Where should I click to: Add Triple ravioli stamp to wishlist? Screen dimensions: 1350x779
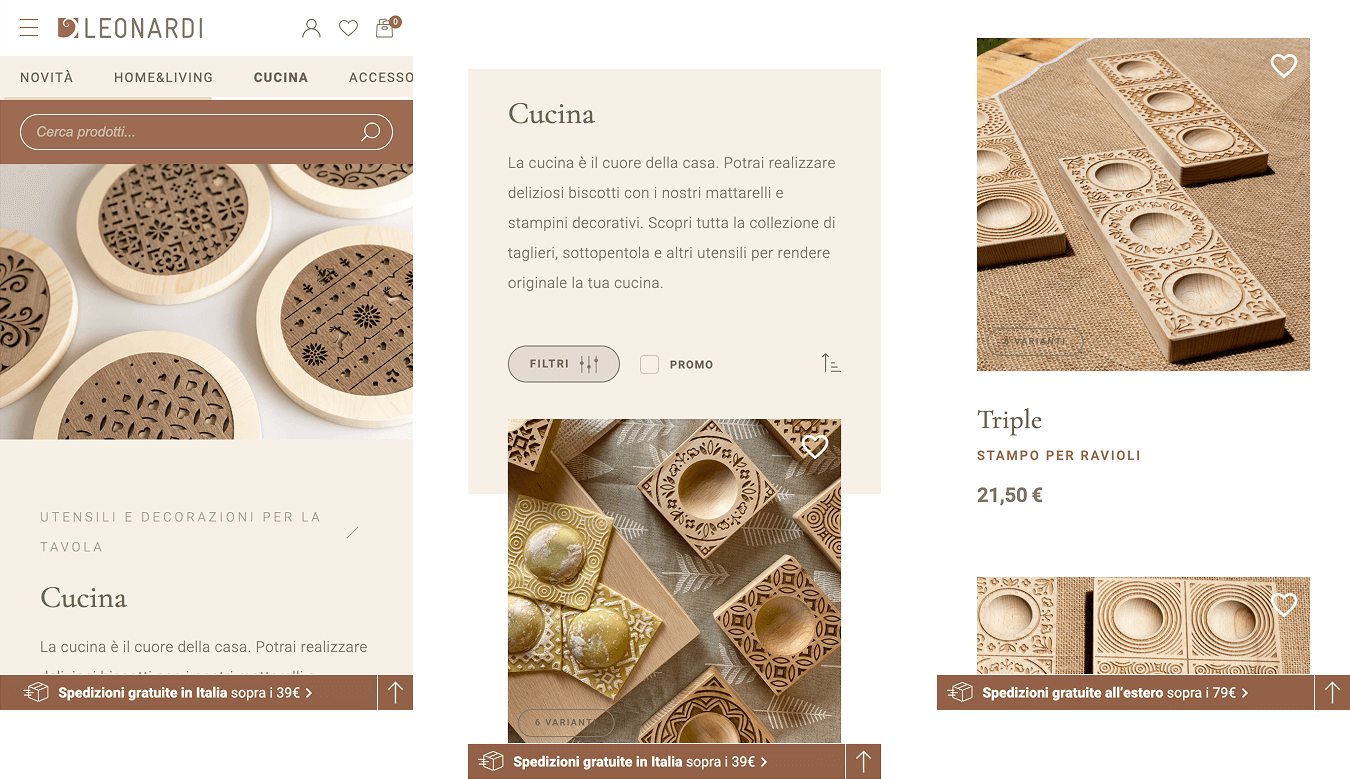1283,66
